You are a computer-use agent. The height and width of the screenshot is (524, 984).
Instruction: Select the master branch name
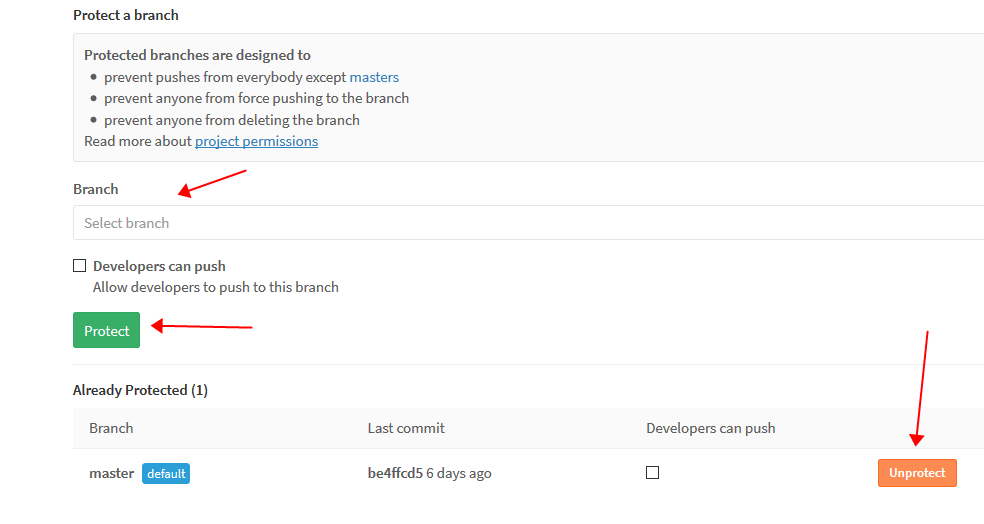111,473
